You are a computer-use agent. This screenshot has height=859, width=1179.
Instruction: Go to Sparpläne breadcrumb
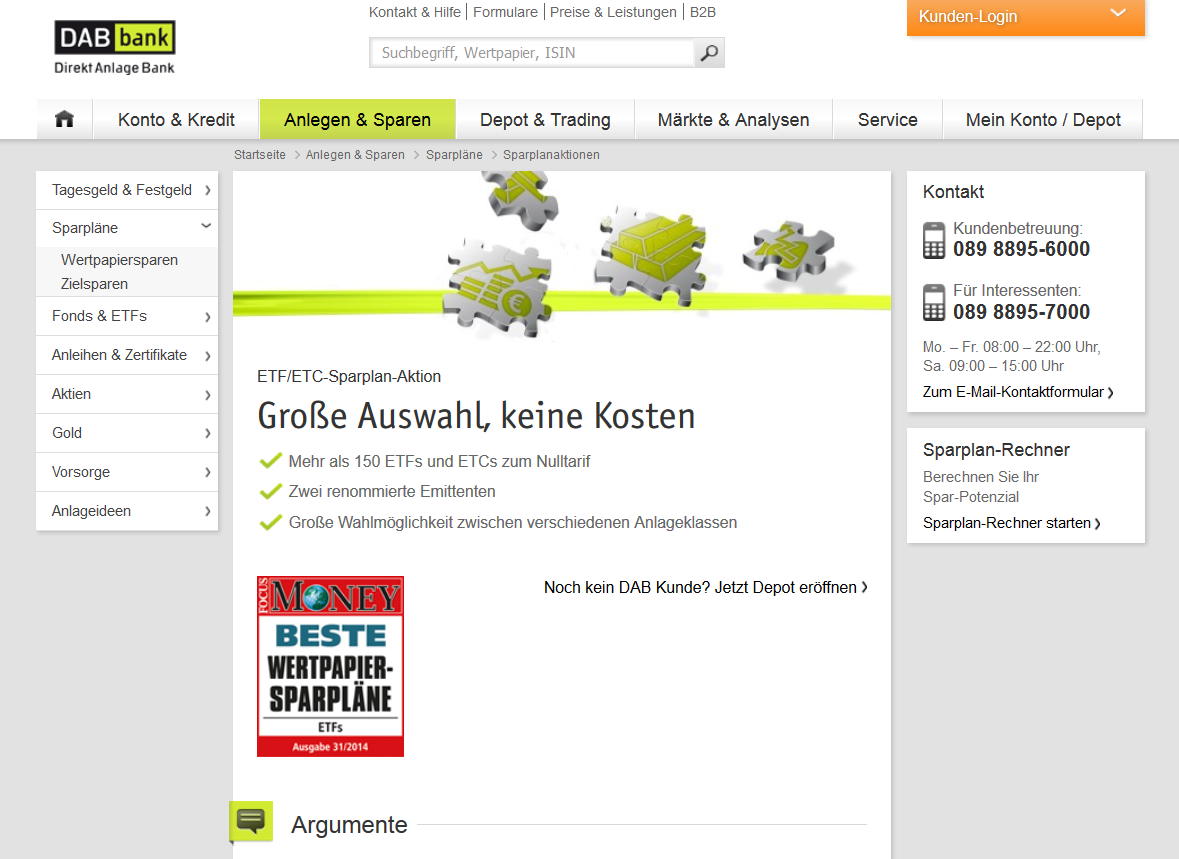(454, 154)
